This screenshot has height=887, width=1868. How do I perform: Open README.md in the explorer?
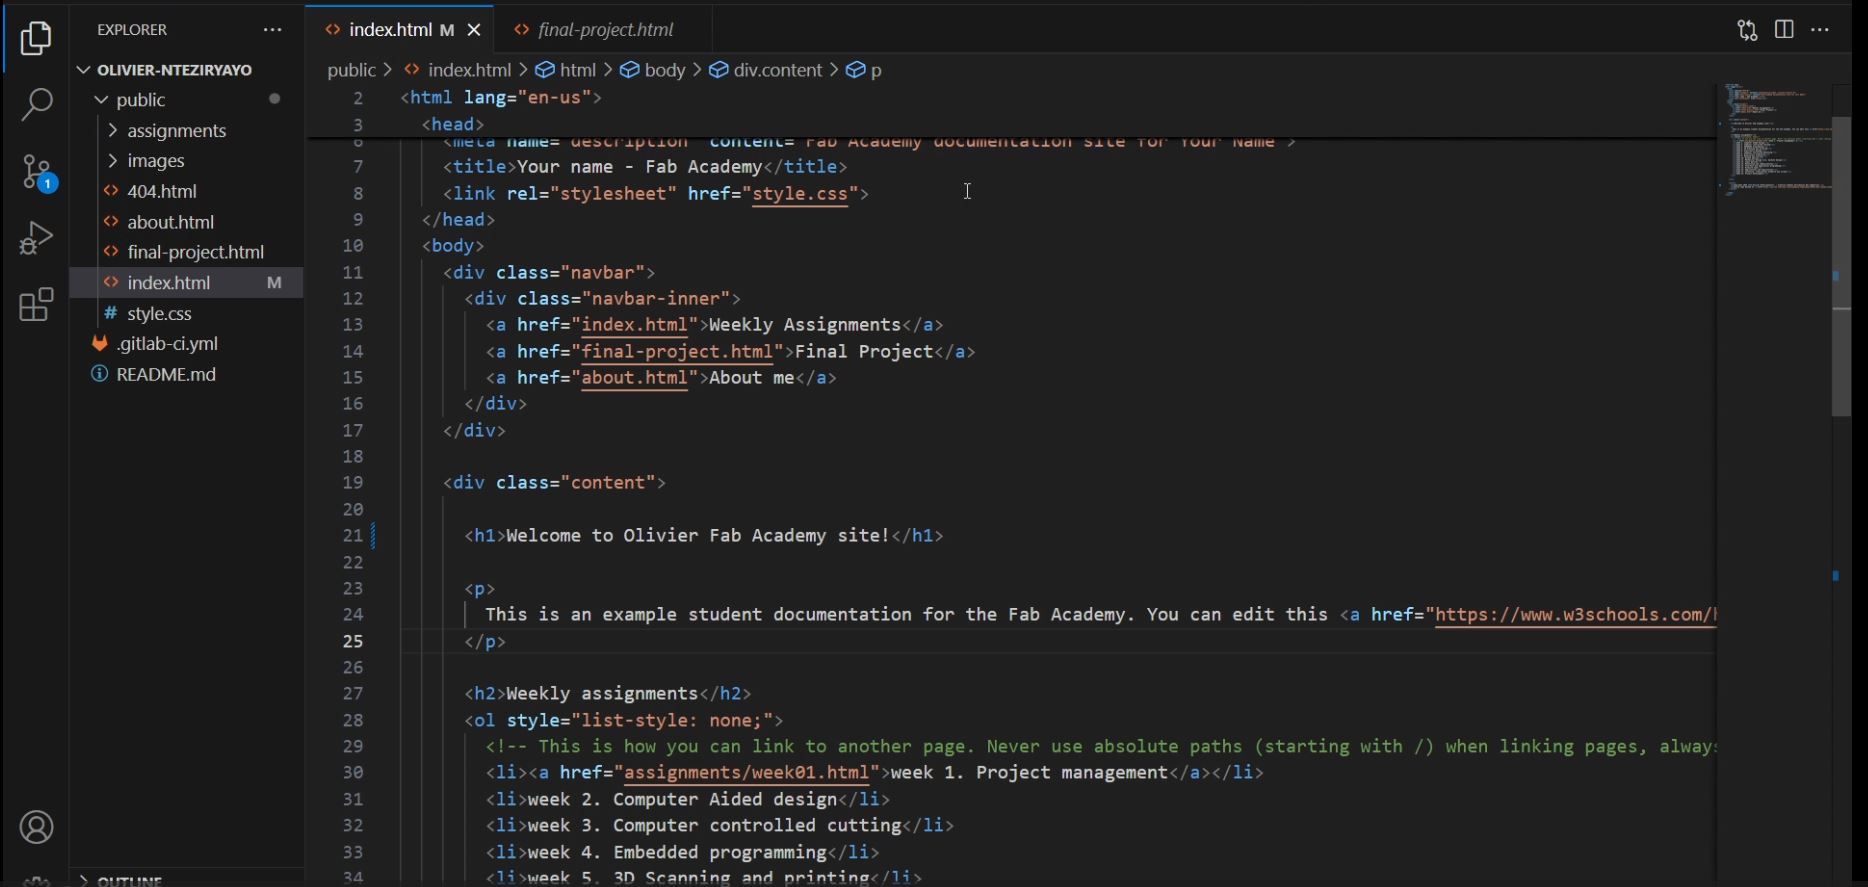(166, 374)
